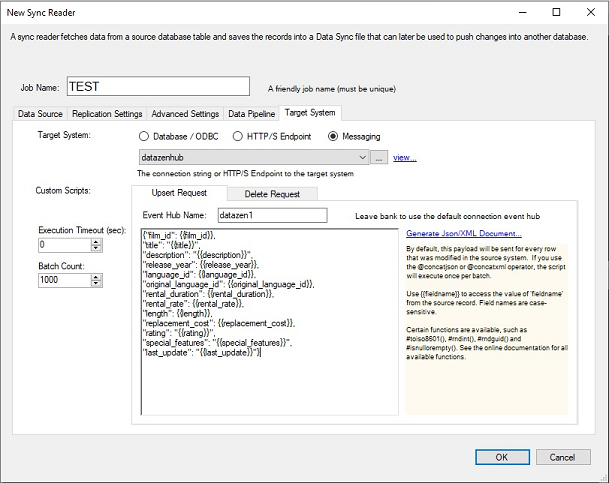This screenshot has height=483, width=609.
Task: Click the "release_year" line in the script
Action: click(200, 265)
